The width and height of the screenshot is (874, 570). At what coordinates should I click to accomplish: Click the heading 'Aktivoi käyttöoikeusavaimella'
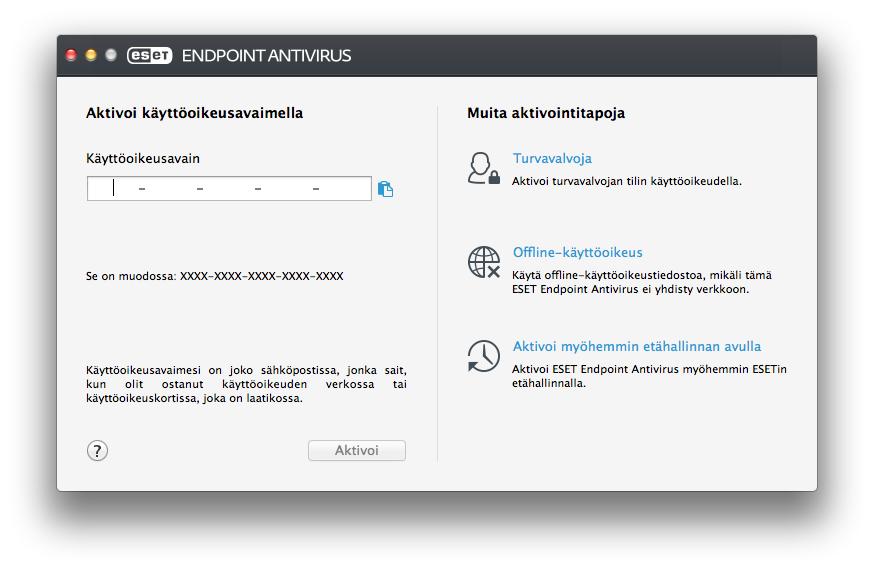click(x=195, y=113)
